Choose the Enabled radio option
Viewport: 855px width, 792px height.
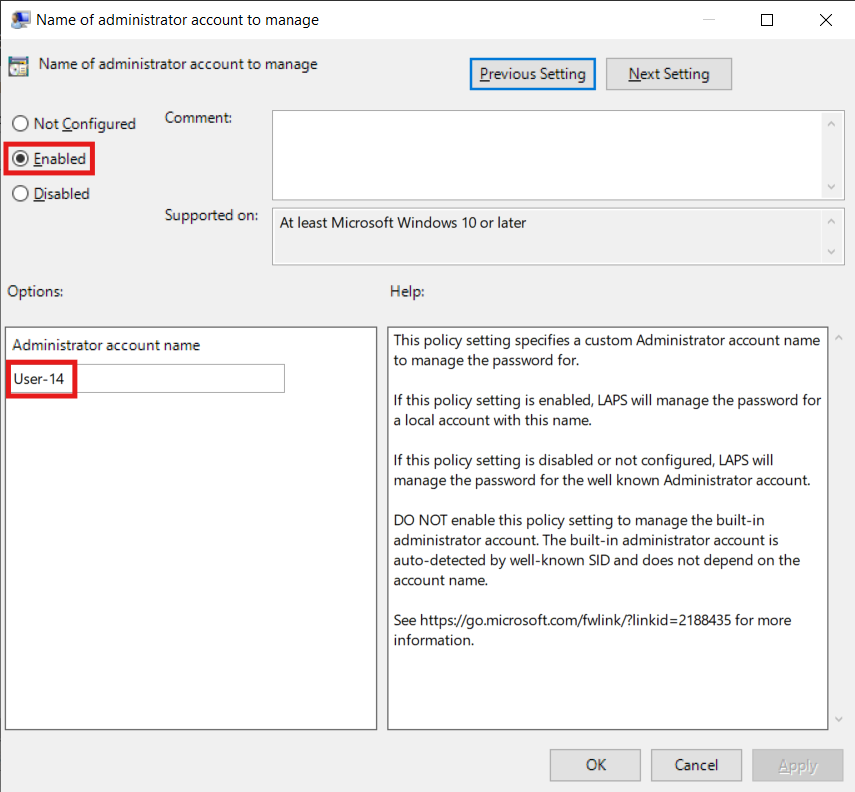[x=20, y=159]
